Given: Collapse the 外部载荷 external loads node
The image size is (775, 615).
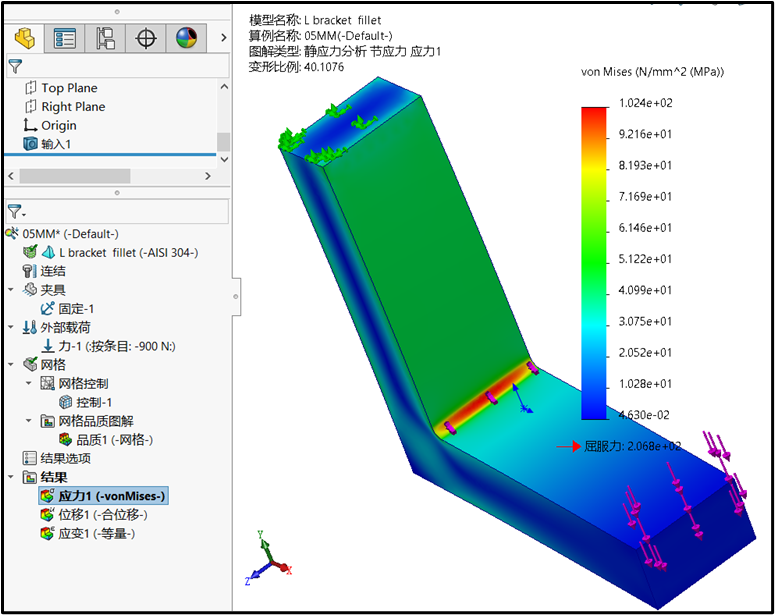Looking at the screenshot, I should click(x=11, y=327).
